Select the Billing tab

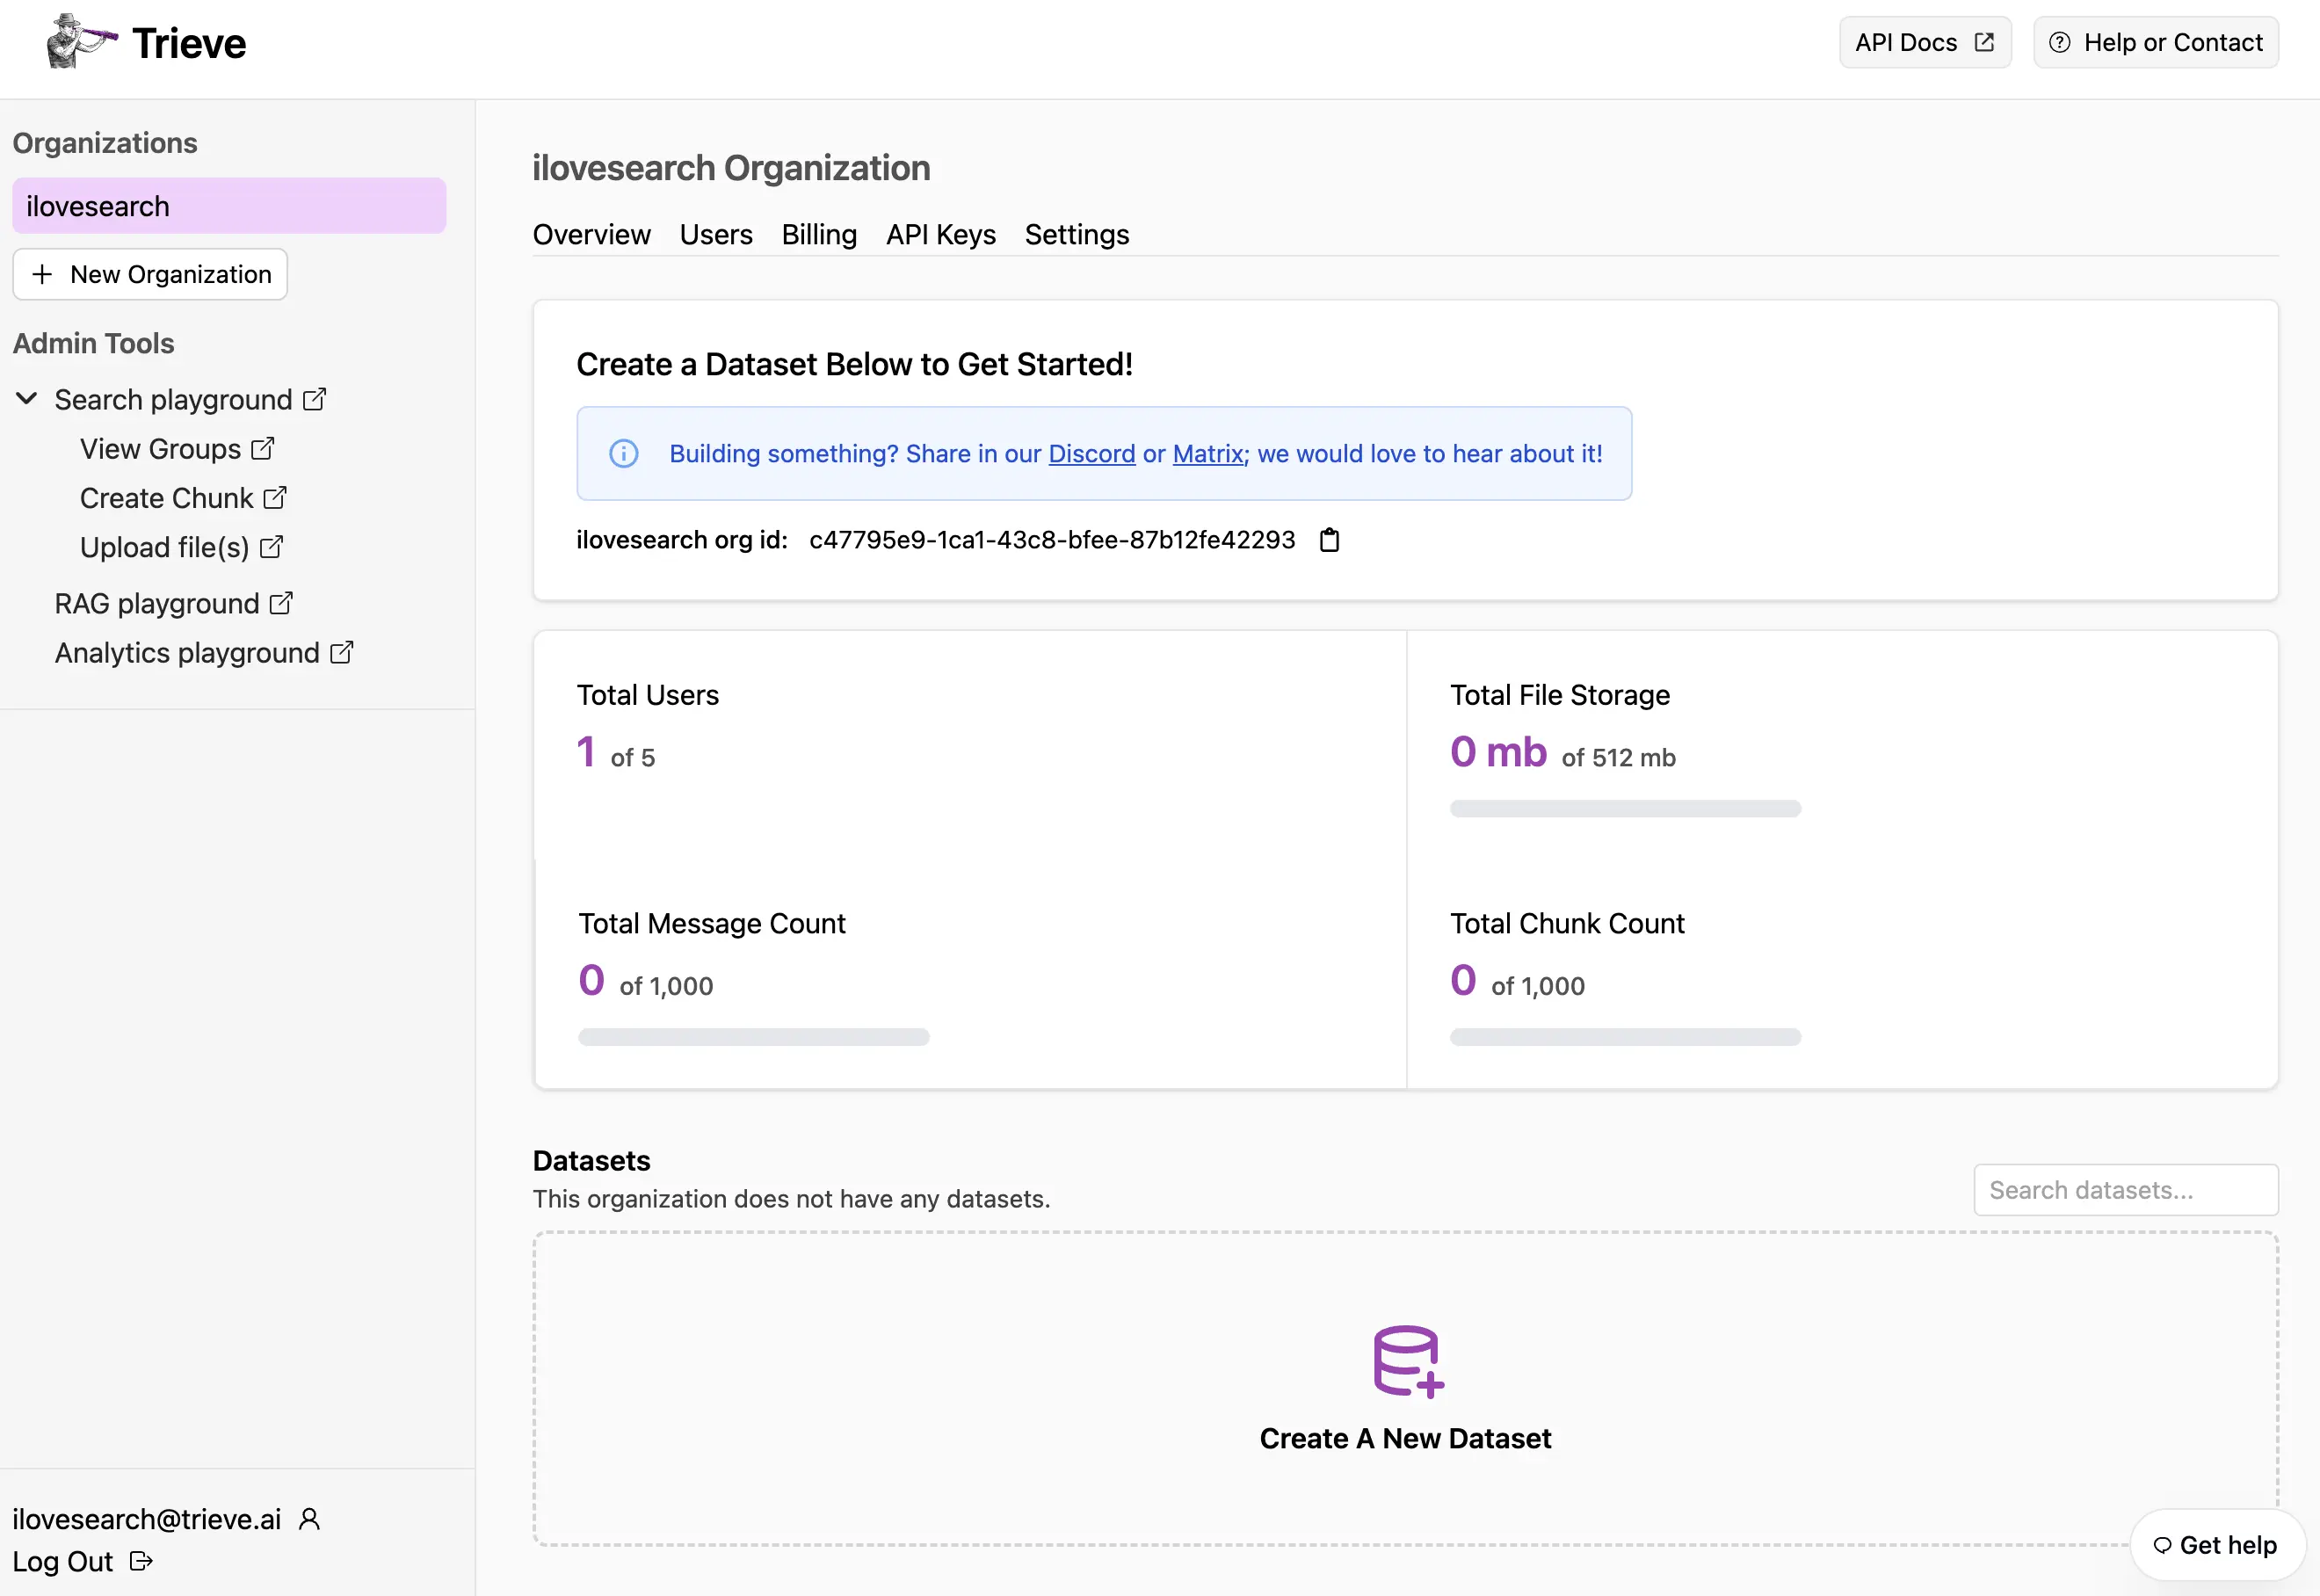818,231
